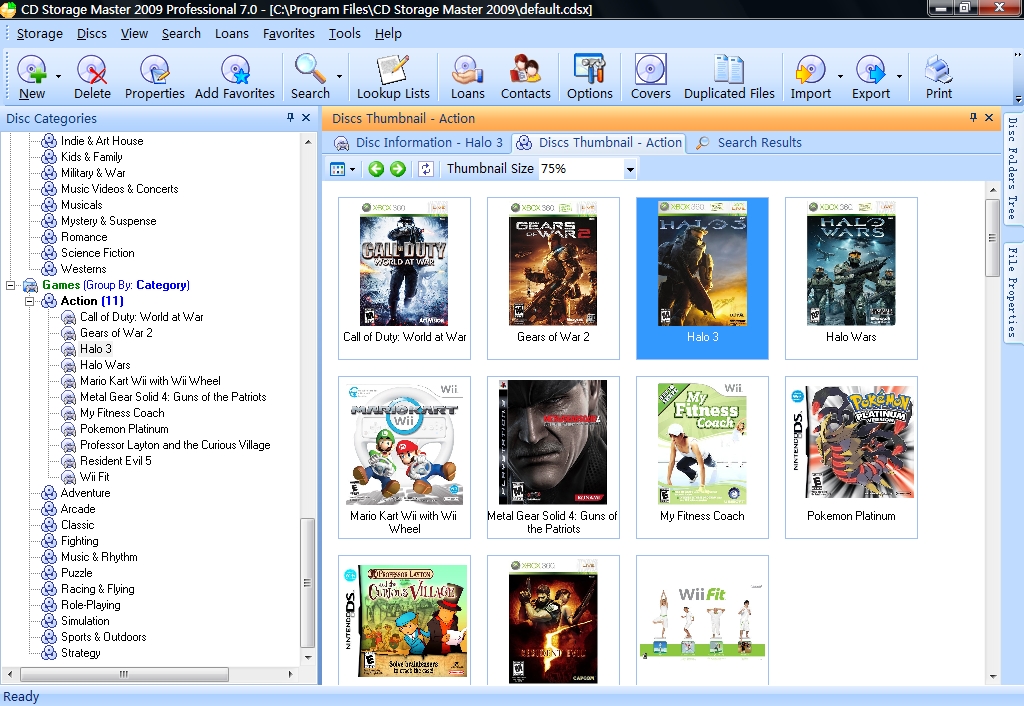This screenshot has width=1024, height=706.
Task: Select the Call of Duty: World at War thumbnail
Action: click(x=404, y=278)
